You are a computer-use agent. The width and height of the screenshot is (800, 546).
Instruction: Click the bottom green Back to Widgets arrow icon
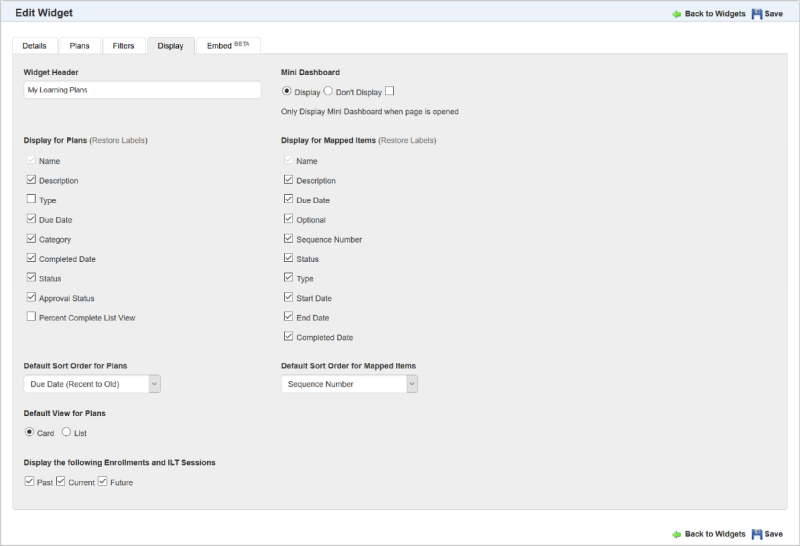pos(677,534)
